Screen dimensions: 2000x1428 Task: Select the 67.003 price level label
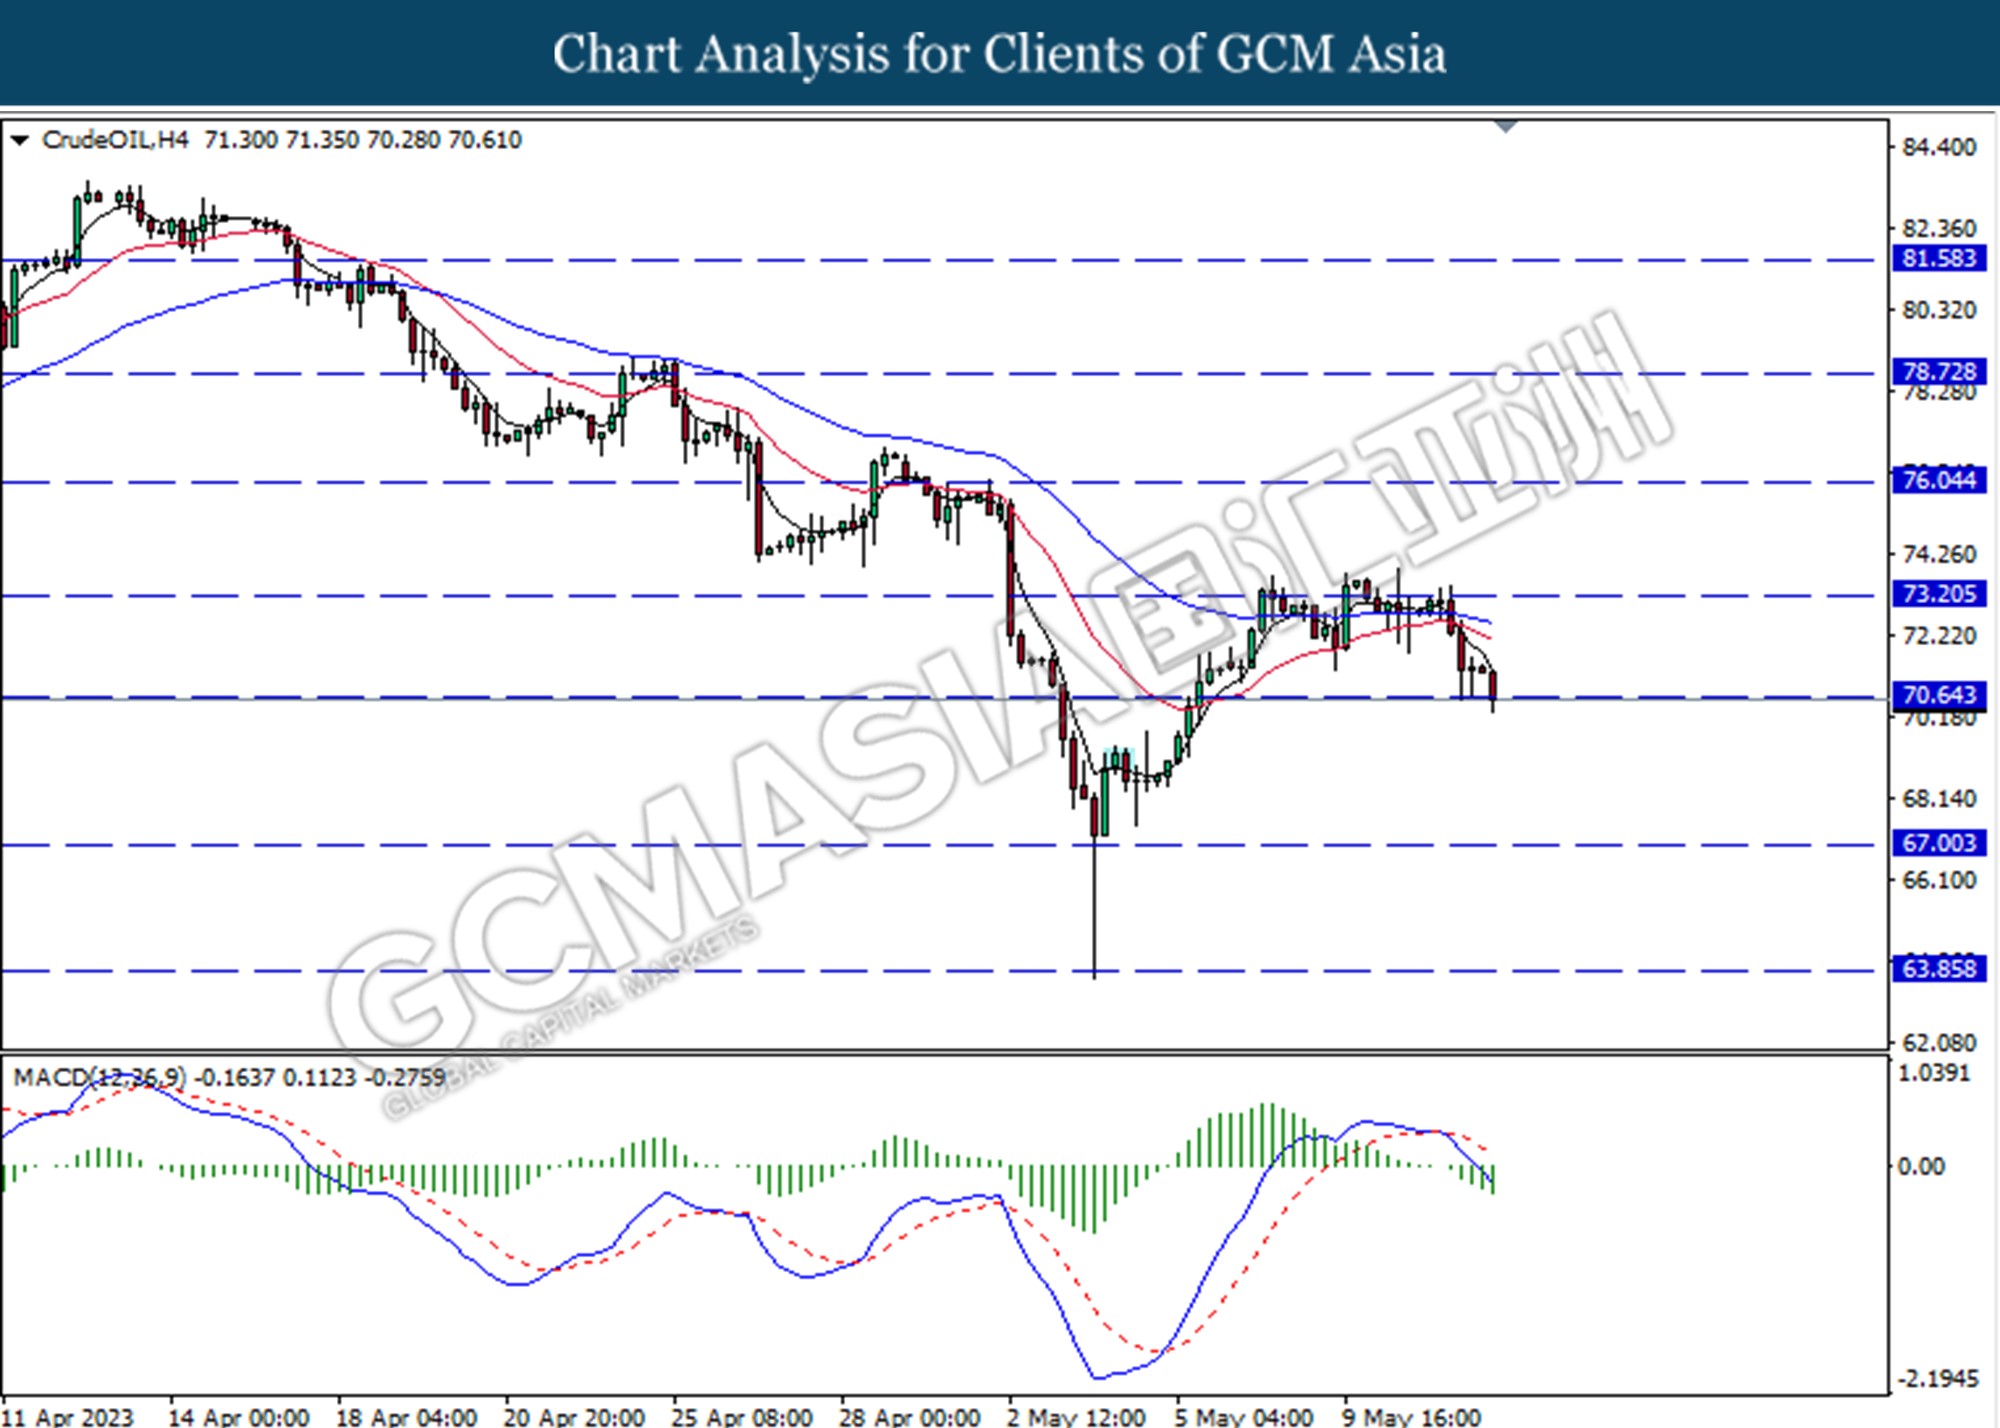click(1939, 843)
